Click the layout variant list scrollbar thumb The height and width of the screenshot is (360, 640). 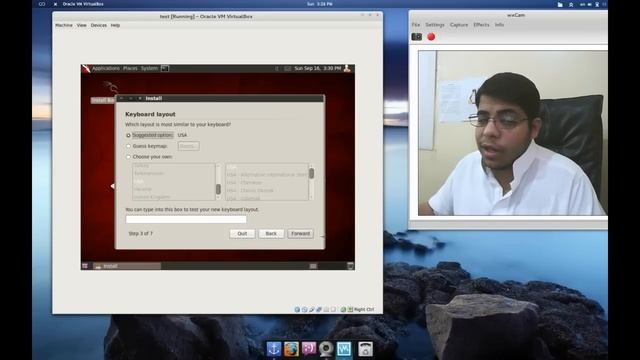[x=311, y=173]
